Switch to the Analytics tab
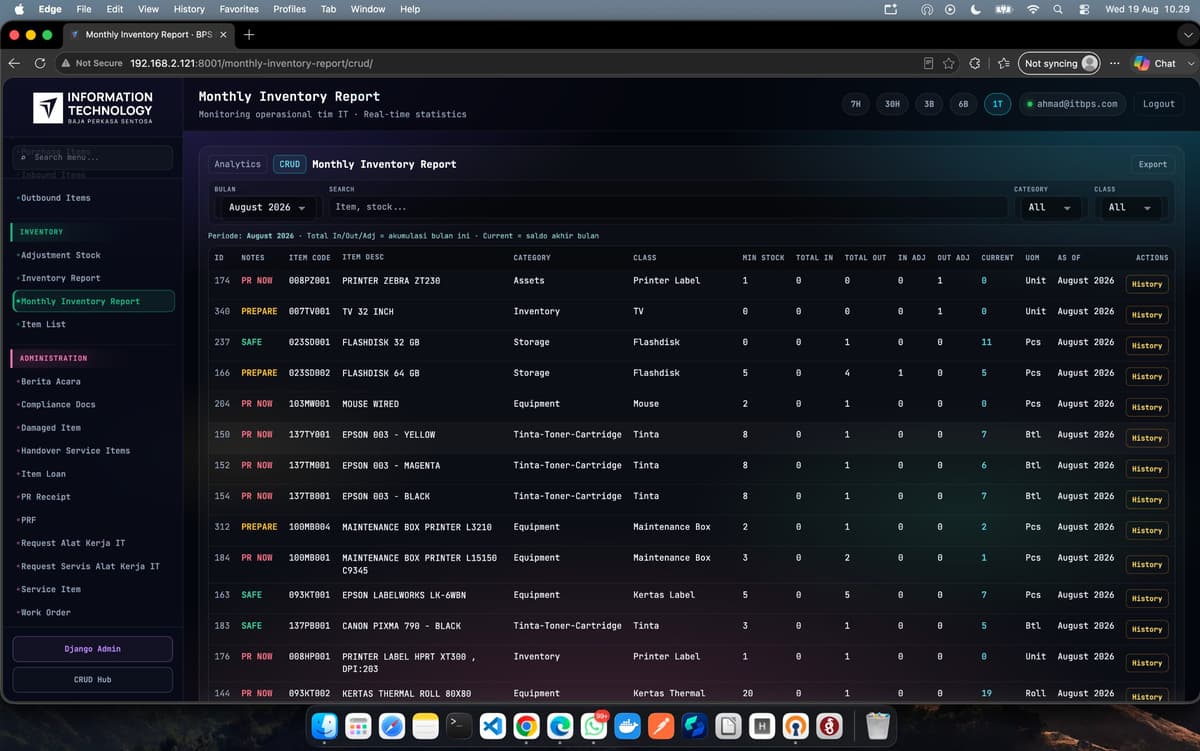 pyautogui.click(x=237, y=164)
